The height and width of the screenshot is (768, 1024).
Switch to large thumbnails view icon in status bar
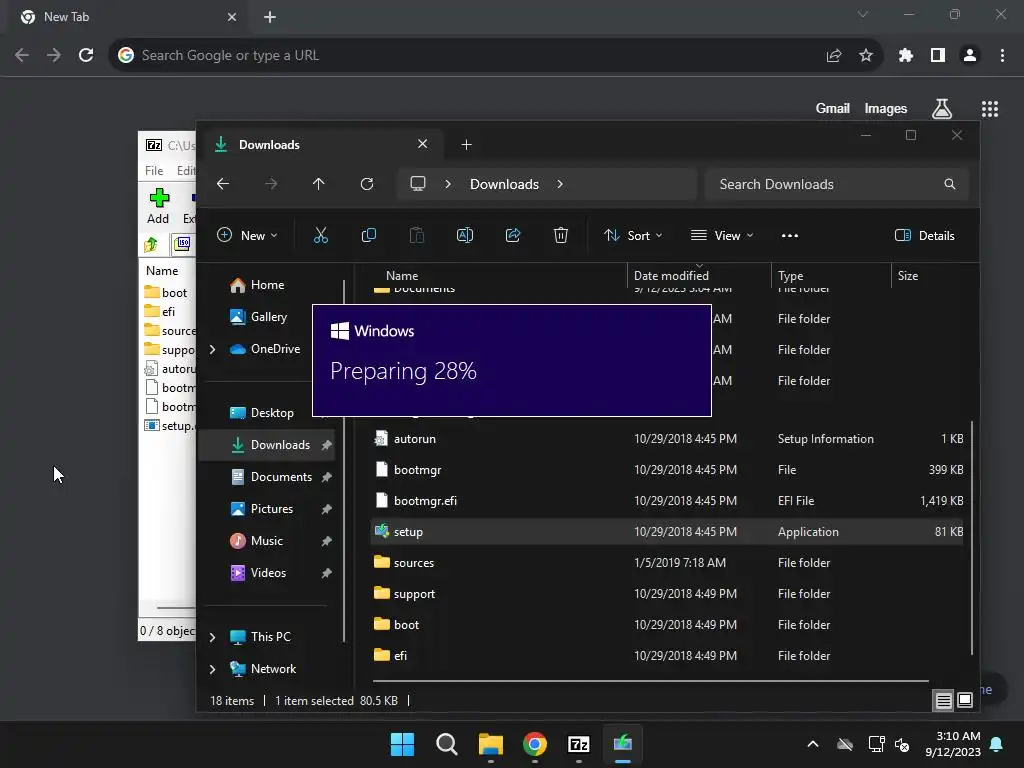pos(965,701)
